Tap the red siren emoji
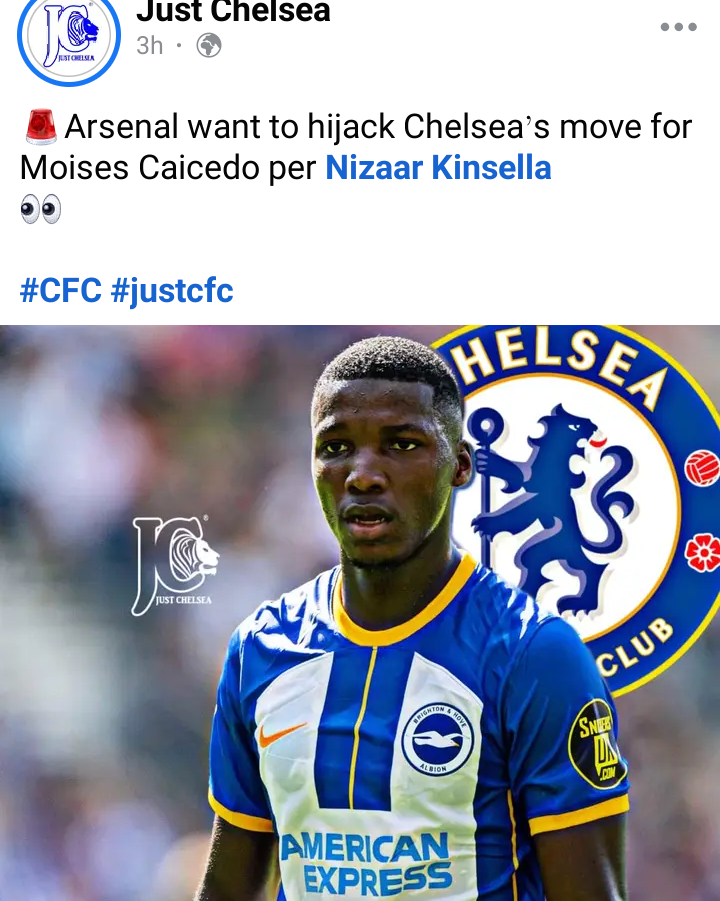The width and height of the screenshot is (720, 901). 41,126
